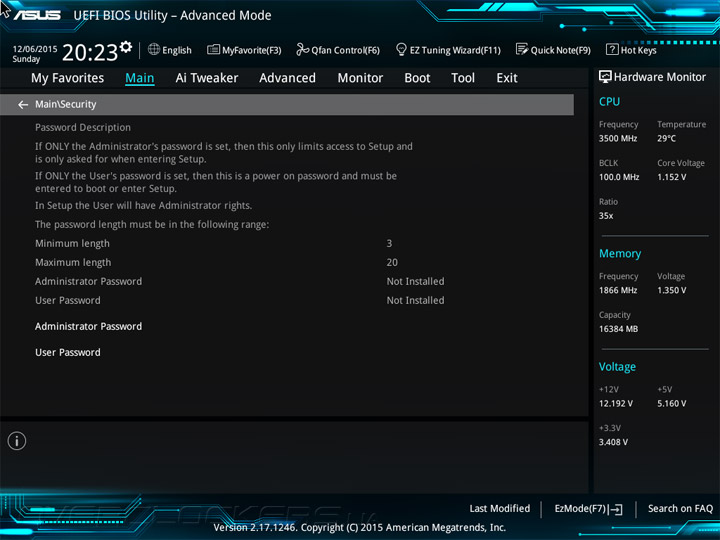Click the back arrow beside Main\Security
This screenshot has width=720, height=540.
click(x=22, y=105)
